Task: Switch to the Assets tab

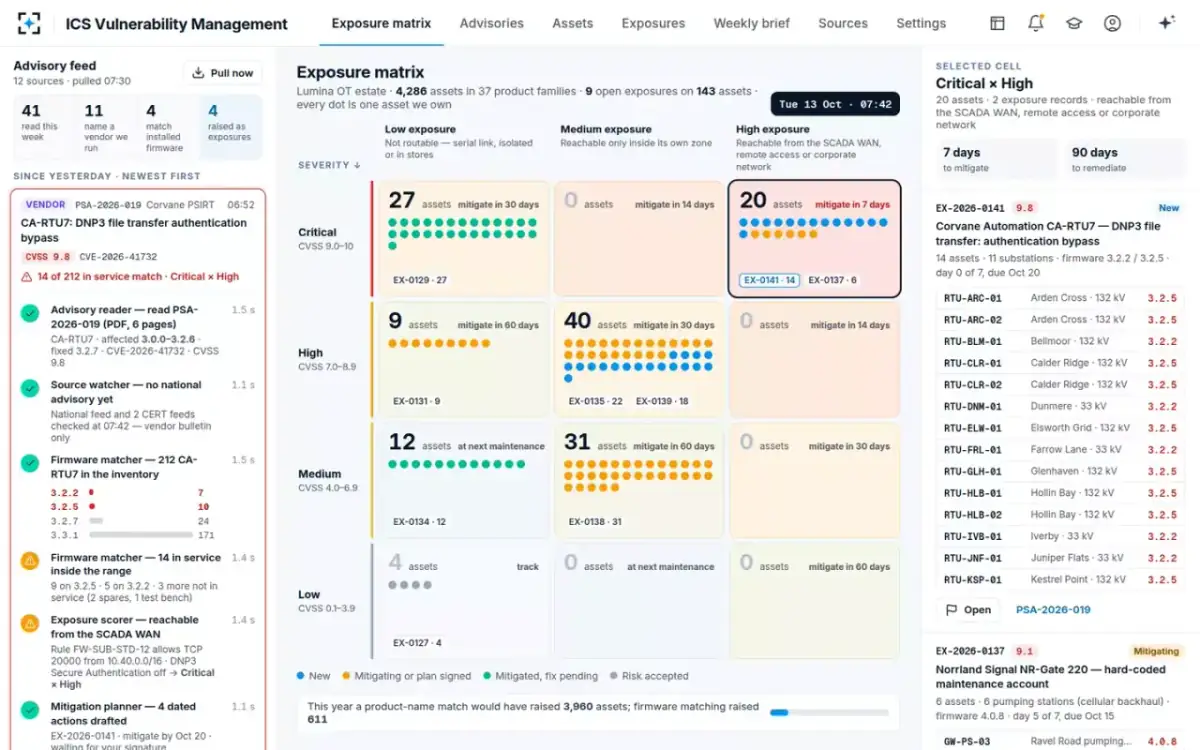Action: pyautogui.click(x=573, y=23)
